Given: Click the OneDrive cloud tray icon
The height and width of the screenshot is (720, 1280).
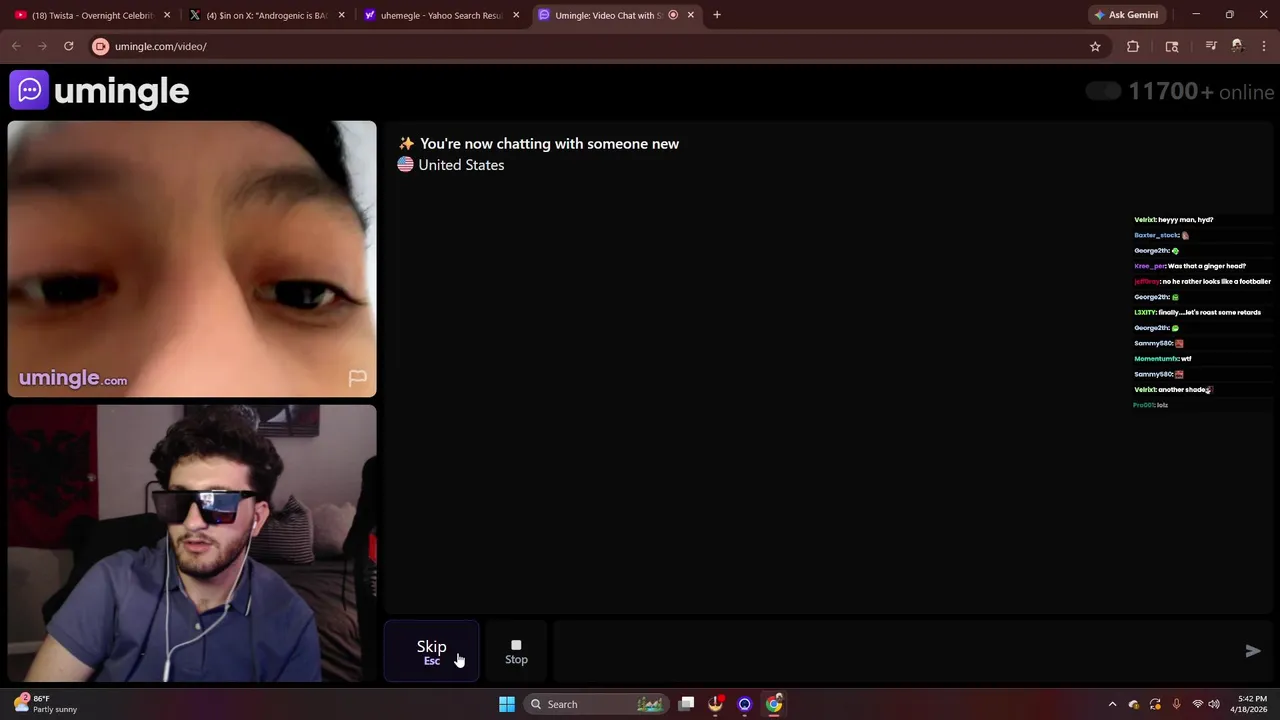Looking at the screenshot, I should 1134,704.
